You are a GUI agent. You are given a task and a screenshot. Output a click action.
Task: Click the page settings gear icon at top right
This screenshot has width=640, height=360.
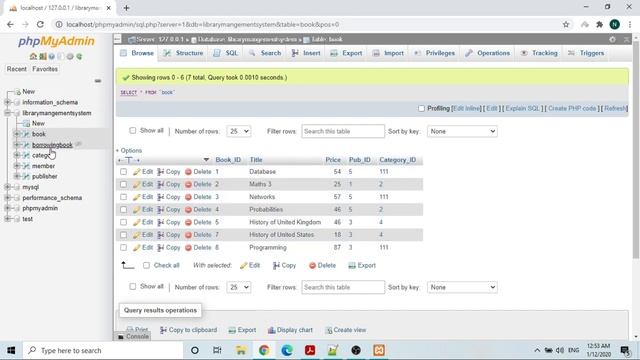[x=613, y=39]
